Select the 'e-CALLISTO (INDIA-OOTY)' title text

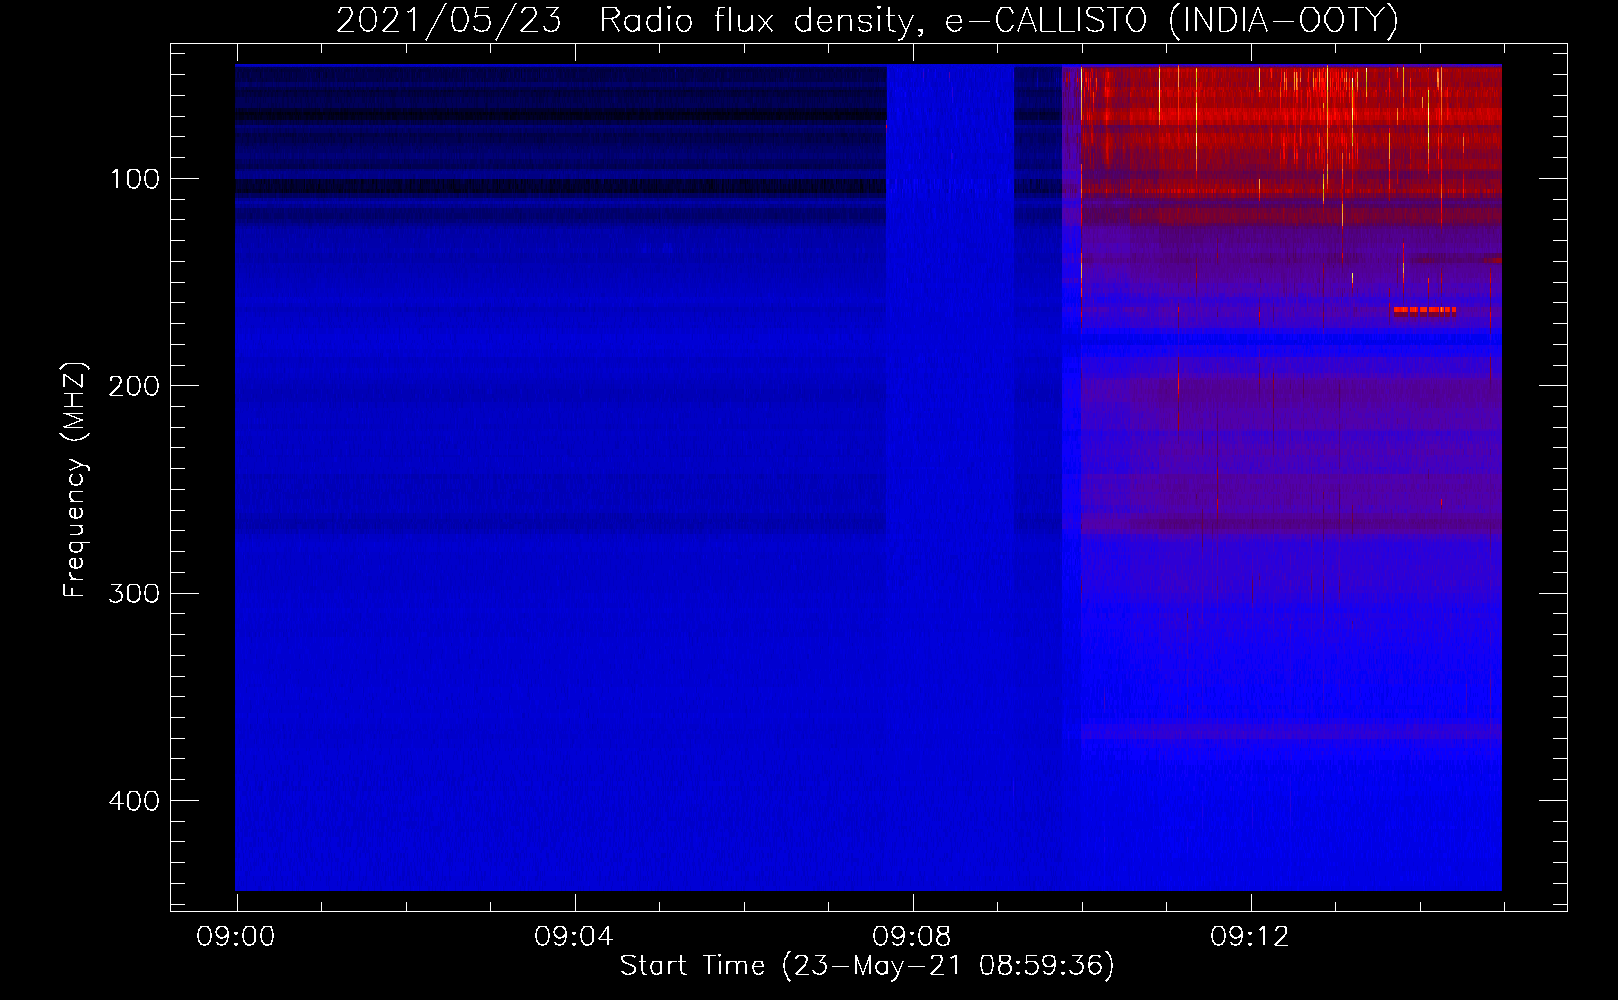coord(1171,20)
